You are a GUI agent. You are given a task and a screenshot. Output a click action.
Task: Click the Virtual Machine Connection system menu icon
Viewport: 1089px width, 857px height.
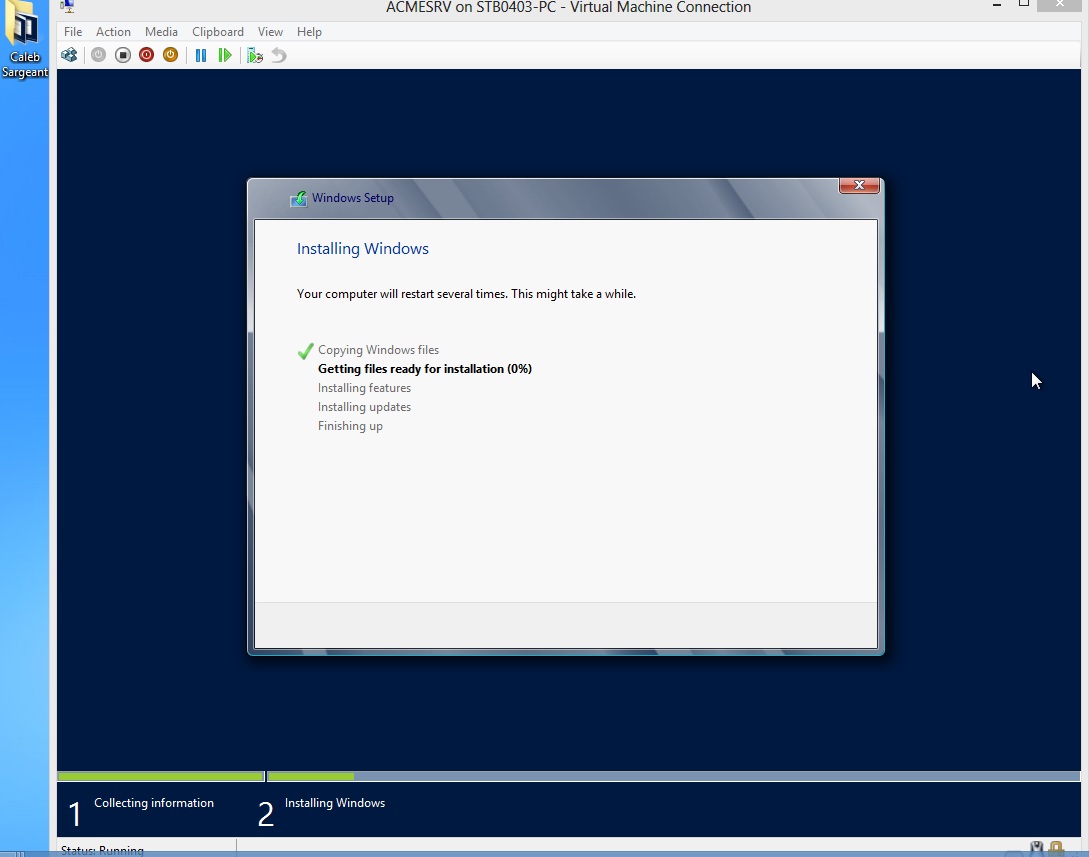click(x=67, y=6)
